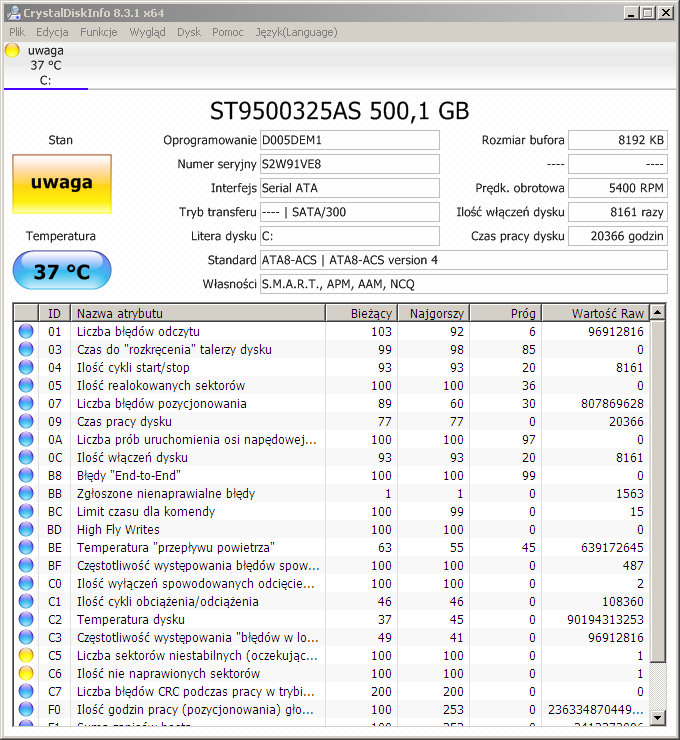The height and width of the screenshot is (740, 680).
Task: Click the 'Najgorszy' column header
Action: tap(434, 313)
